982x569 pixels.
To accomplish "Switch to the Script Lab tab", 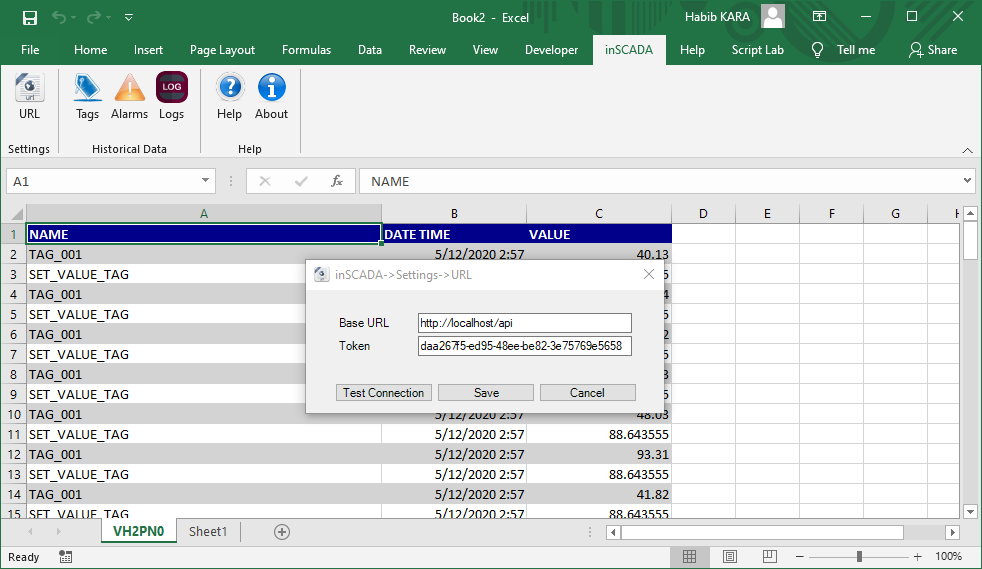I will [757, 50].
